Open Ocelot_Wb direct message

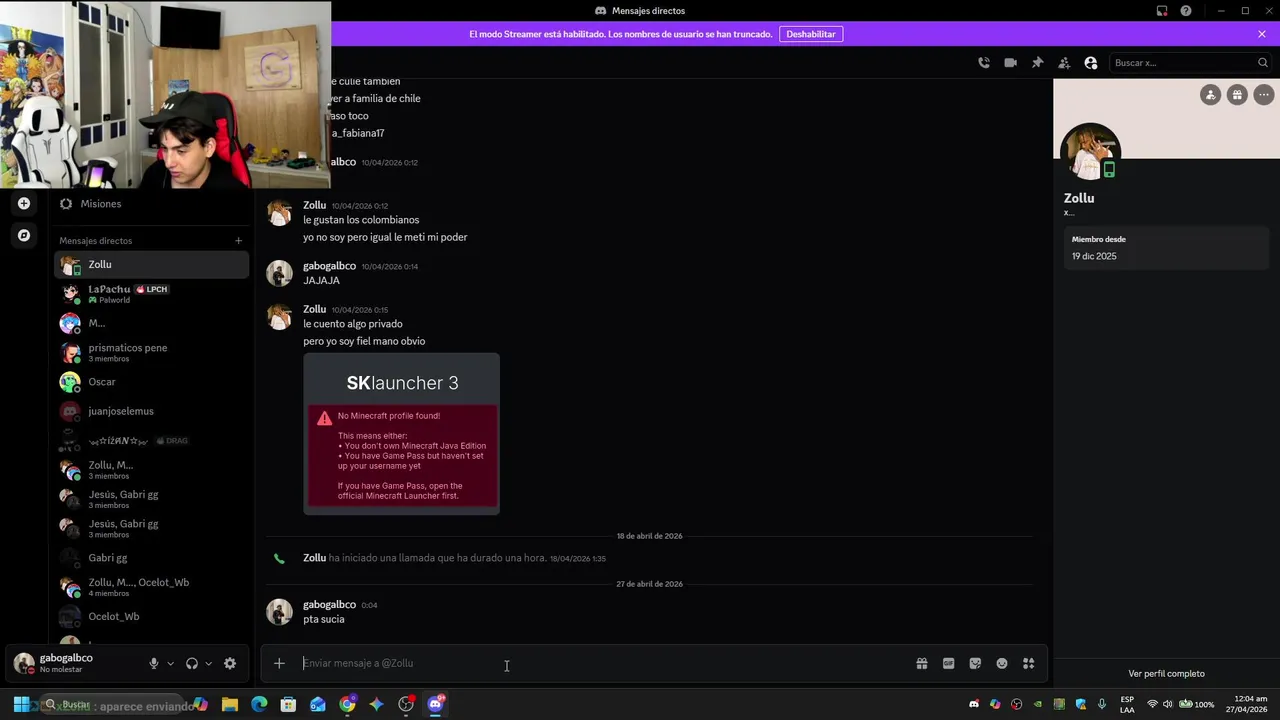tap(151, 617)
